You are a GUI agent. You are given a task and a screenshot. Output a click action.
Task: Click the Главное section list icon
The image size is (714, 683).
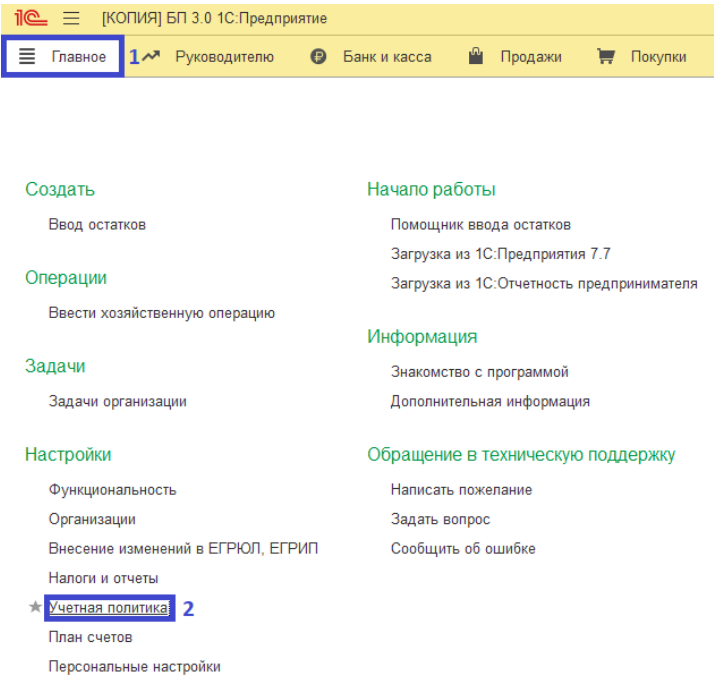click(27, 57)
